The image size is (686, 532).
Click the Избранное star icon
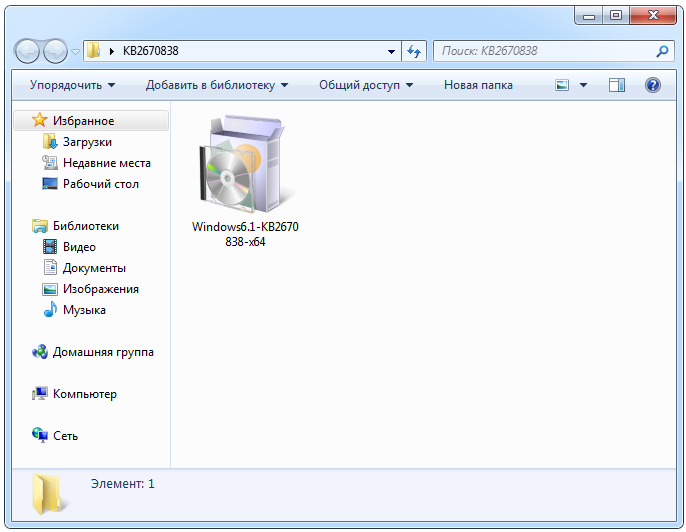[x=39, y=120]
